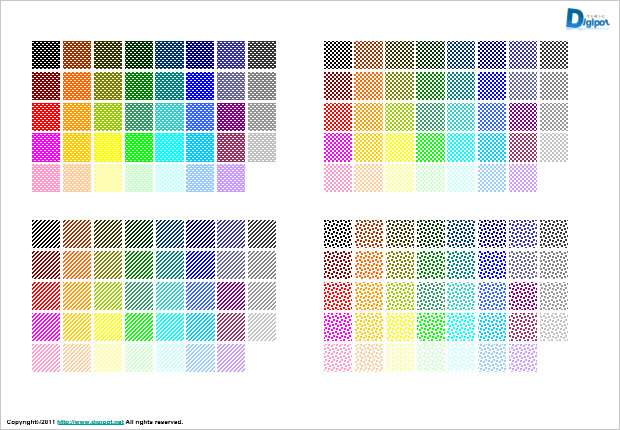Viewport: 620px width, 430px height.
Task: Click the pure blue weave pattern swatch
Action: click(x=200, y=85)
